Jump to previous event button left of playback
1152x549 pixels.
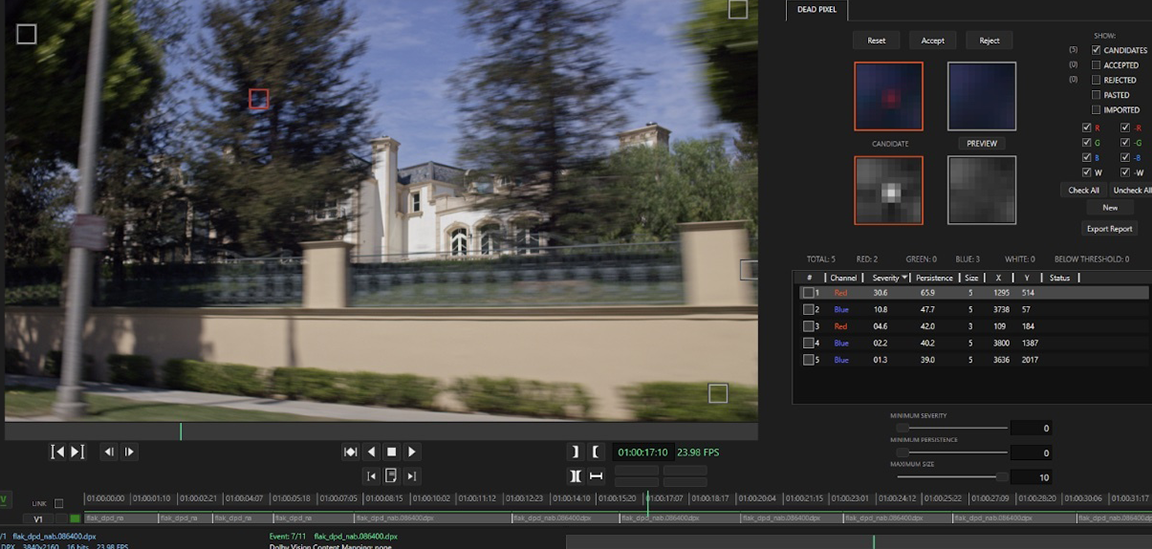pos(350,452)
